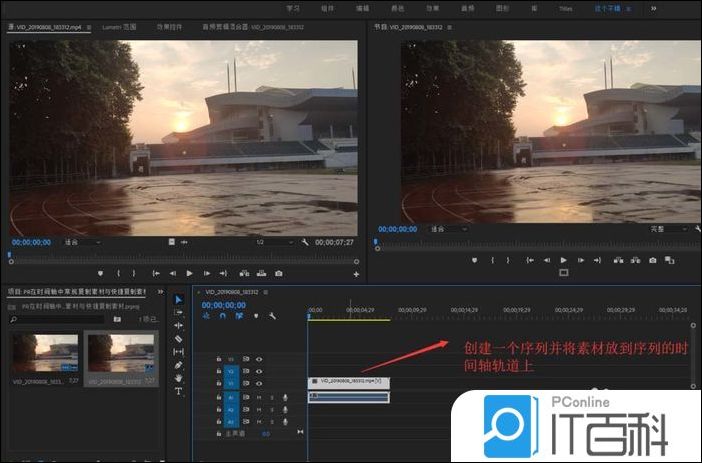Select VID_20190808_183312.mp4 clip on timeline
702x463 pixels.
click(x=348, y=381)
